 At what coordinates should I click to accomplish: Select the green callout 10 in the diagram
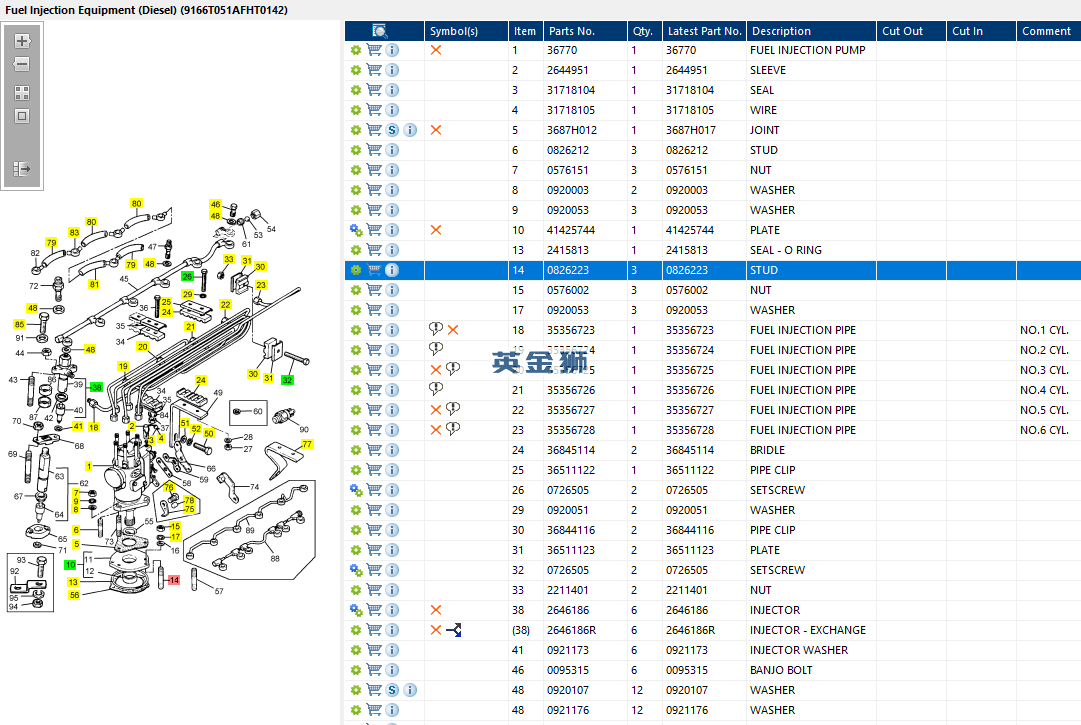(70, 564)
